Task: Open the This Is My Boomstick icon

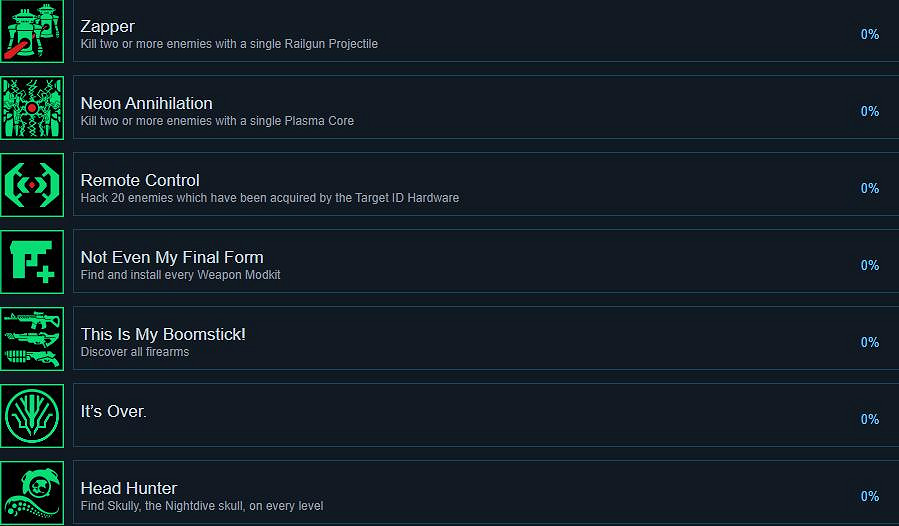Action: click(32, 339)
